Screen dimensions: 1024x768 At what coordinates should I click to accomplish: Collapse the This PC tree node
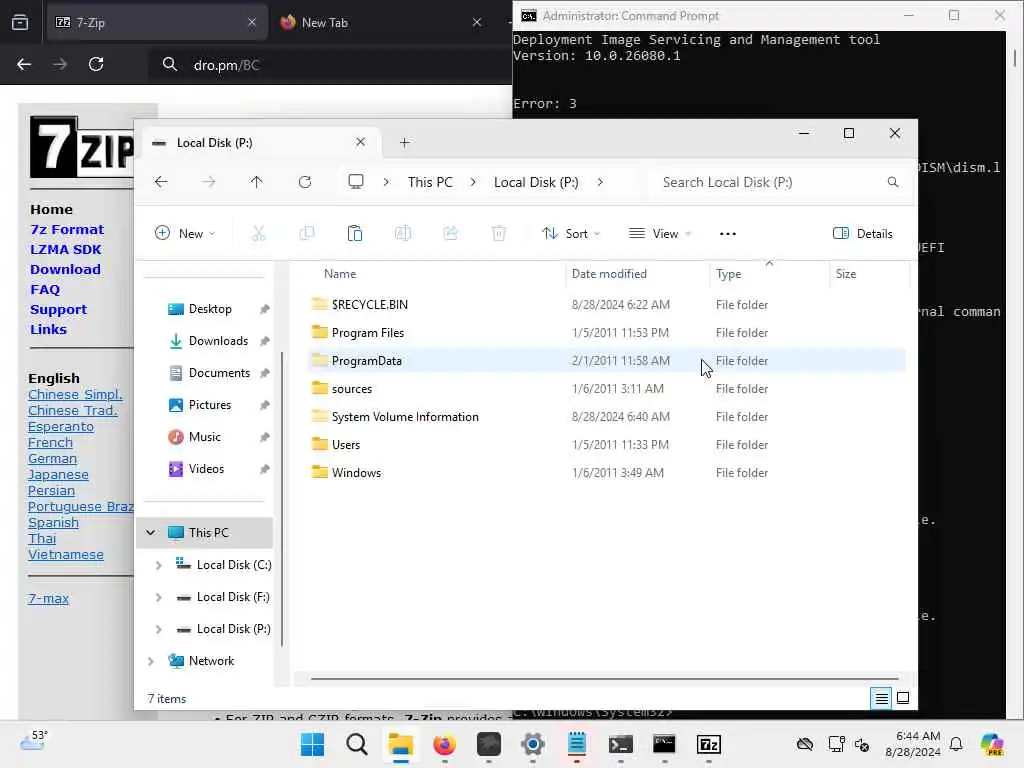click(x=151, y=532)
